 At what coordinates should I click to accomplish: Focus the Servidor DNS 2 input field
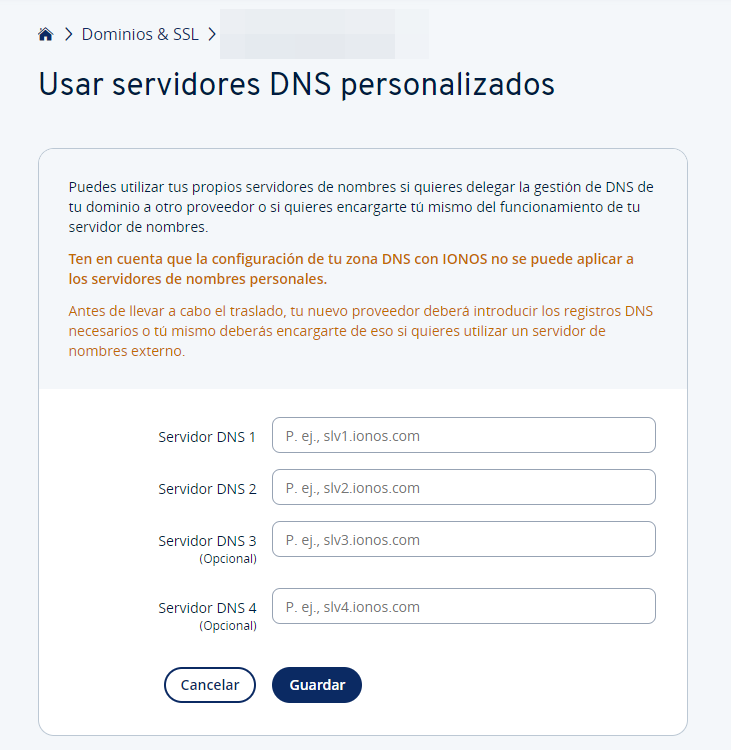click(464, 487)
